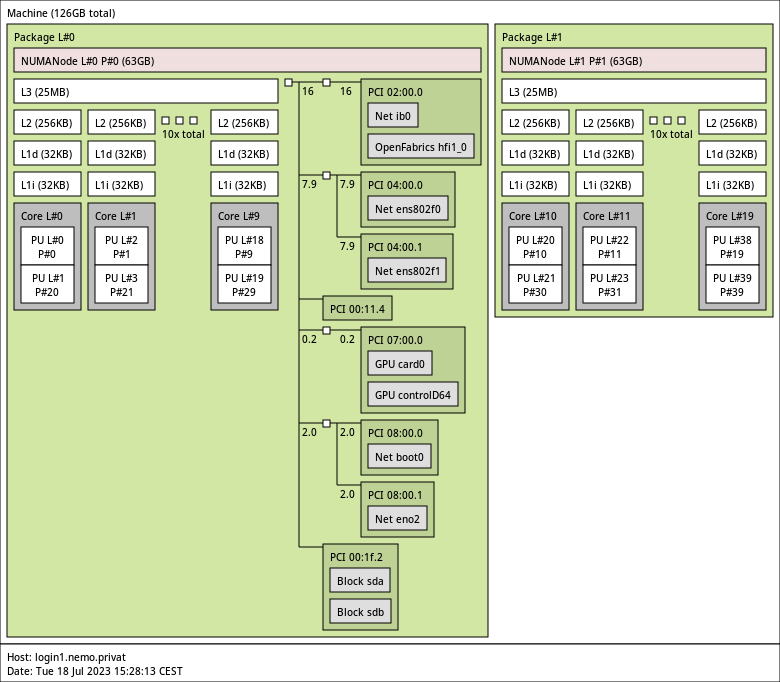Select PU L#2 P#1 box
Image resolution: width=780 pixels, height=682 pixels.
[x=121, y=247]
